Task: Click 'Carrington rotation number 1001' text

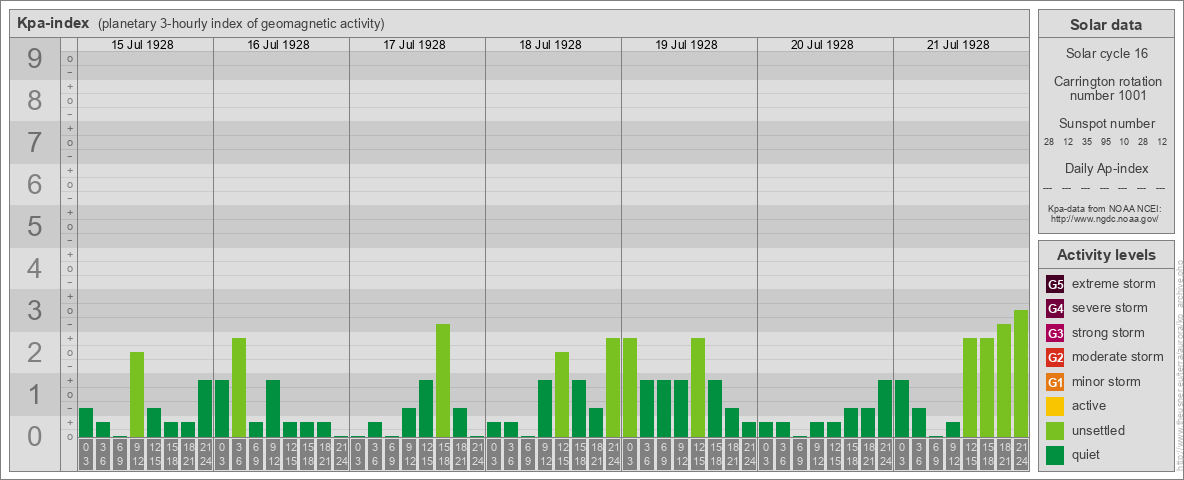Action: (1109, 88)
